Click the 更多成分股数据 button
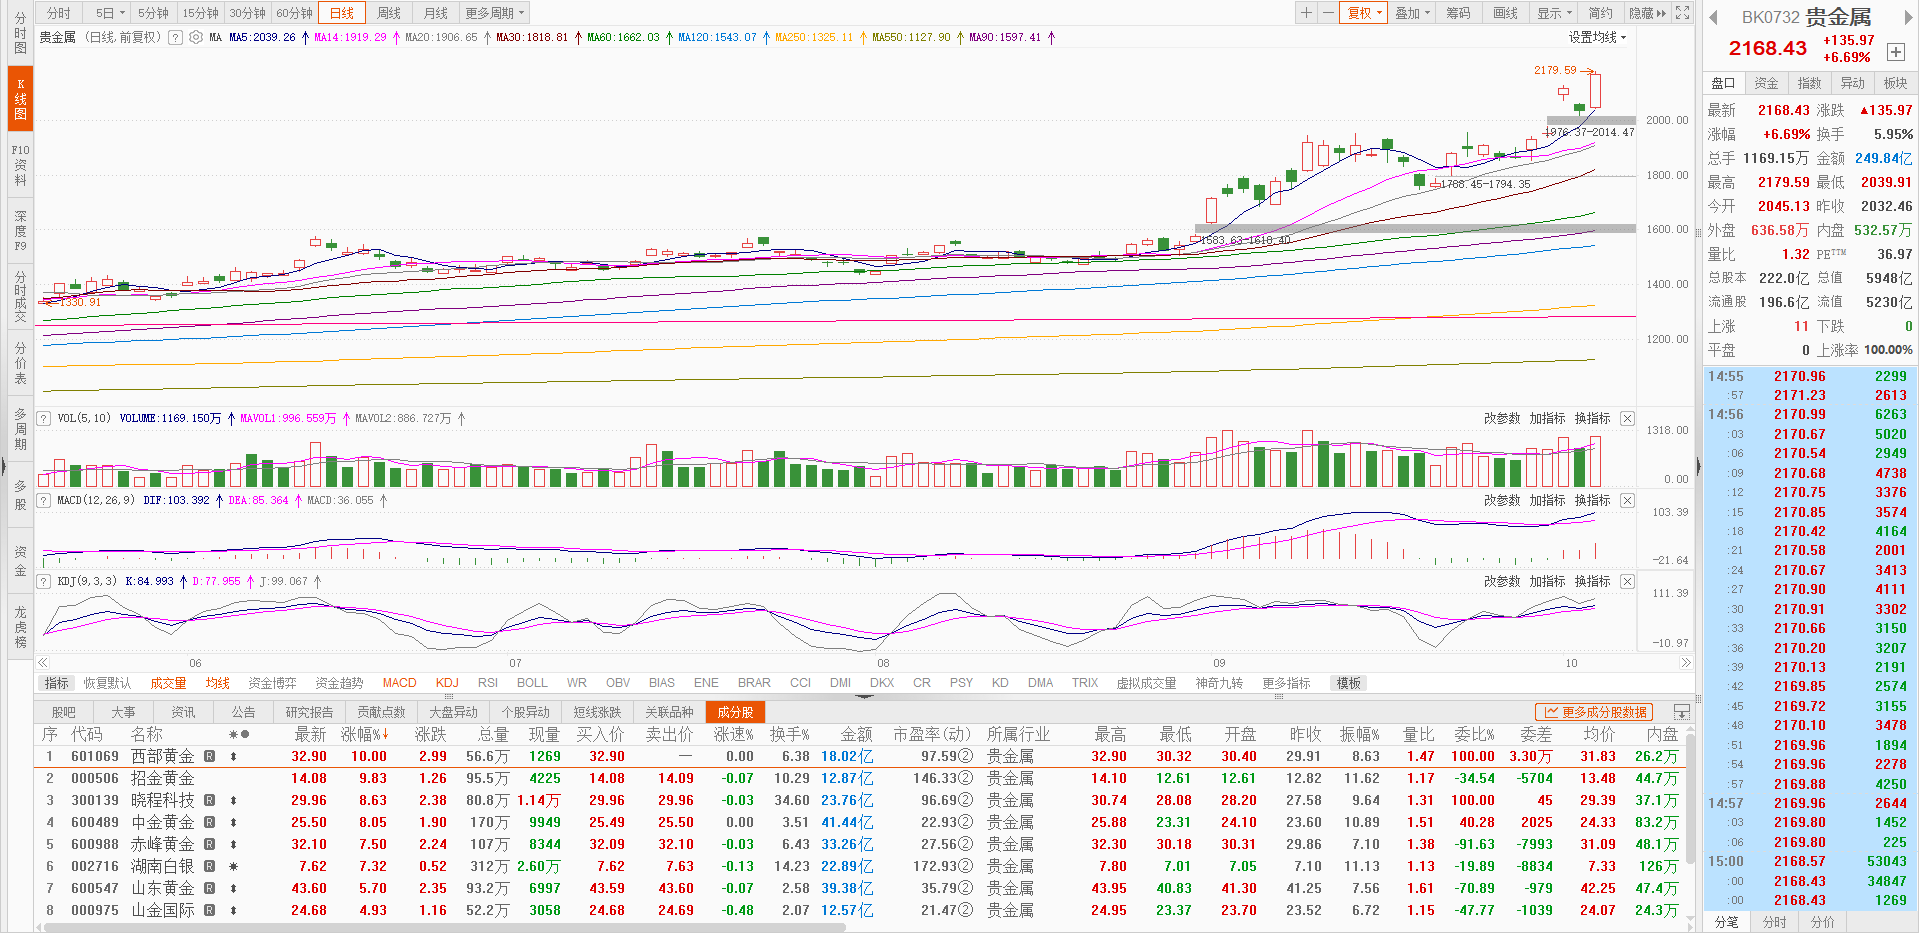 point(1594,712)
